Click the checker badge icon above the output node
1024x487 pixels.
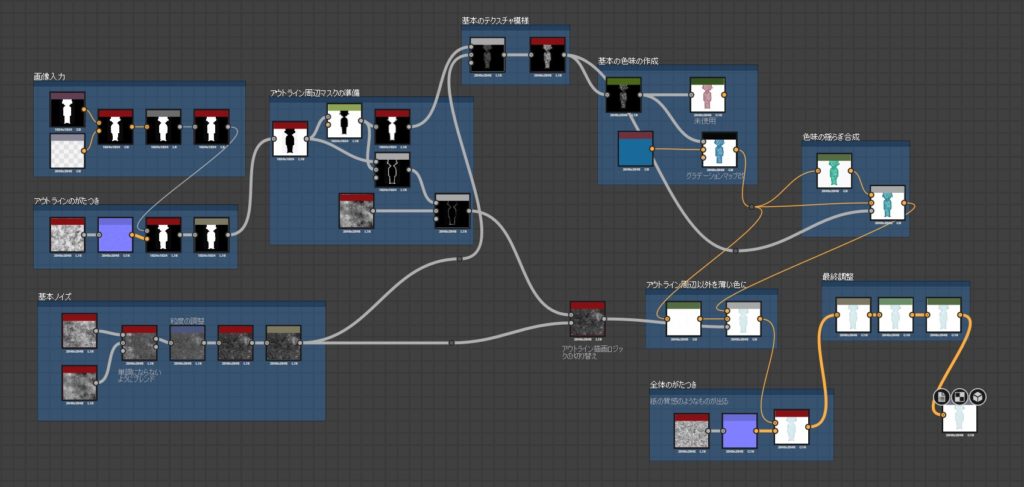tap(960, 397)
